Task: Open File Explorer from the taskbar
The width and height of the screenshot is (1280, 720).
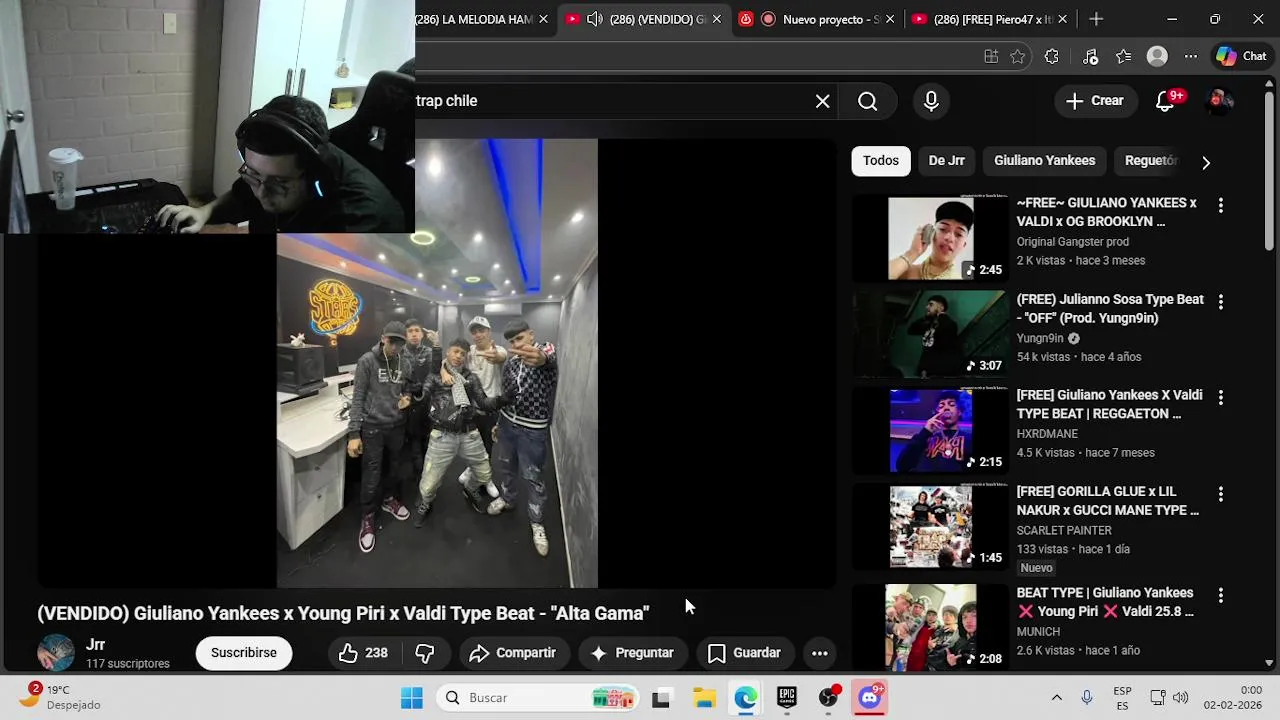Action: (704, 698)
